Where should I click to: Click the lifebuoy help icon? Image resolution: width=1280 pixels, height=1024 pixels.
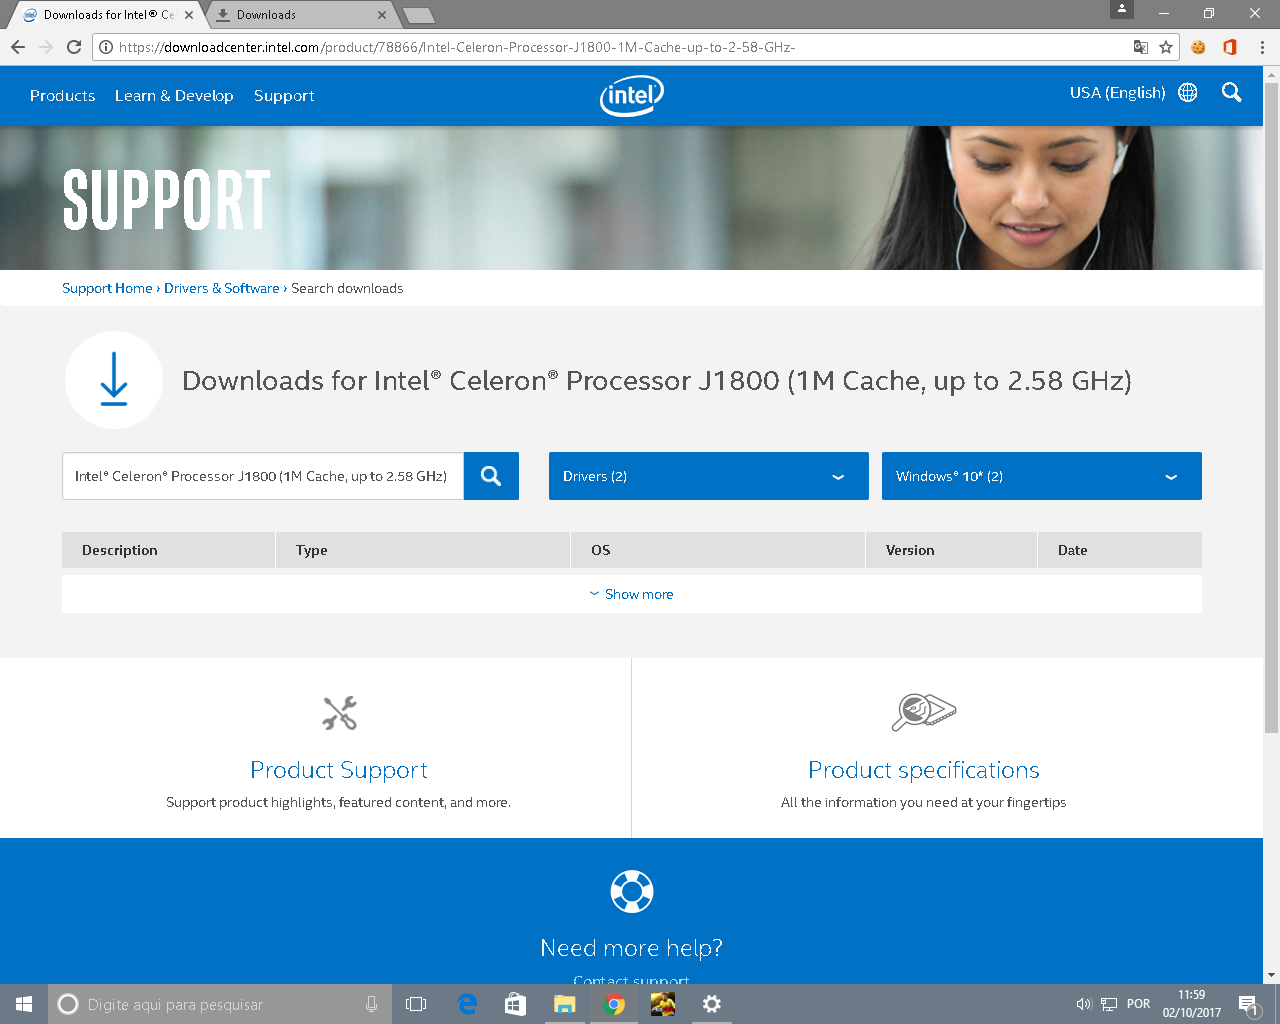pos(632,891)
